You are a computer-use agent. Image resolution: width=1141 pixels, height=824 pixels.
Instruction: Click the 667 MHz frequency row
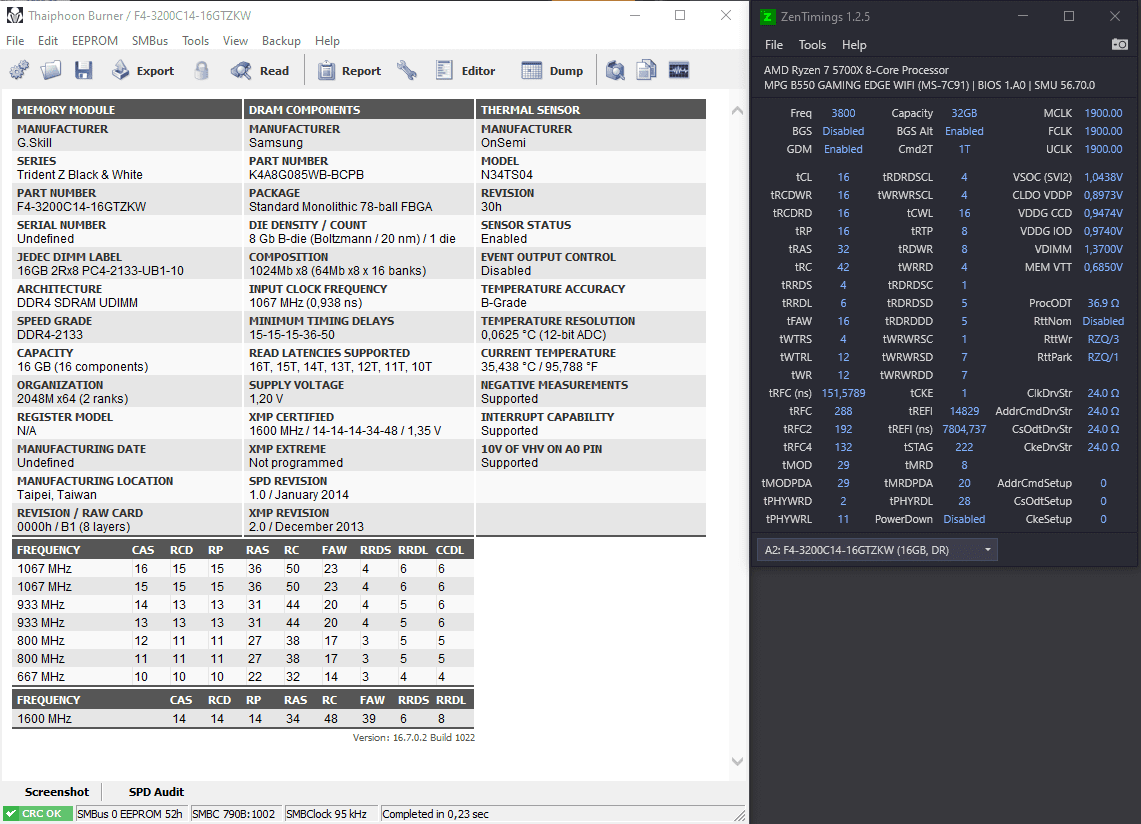(x=242, y=676)
